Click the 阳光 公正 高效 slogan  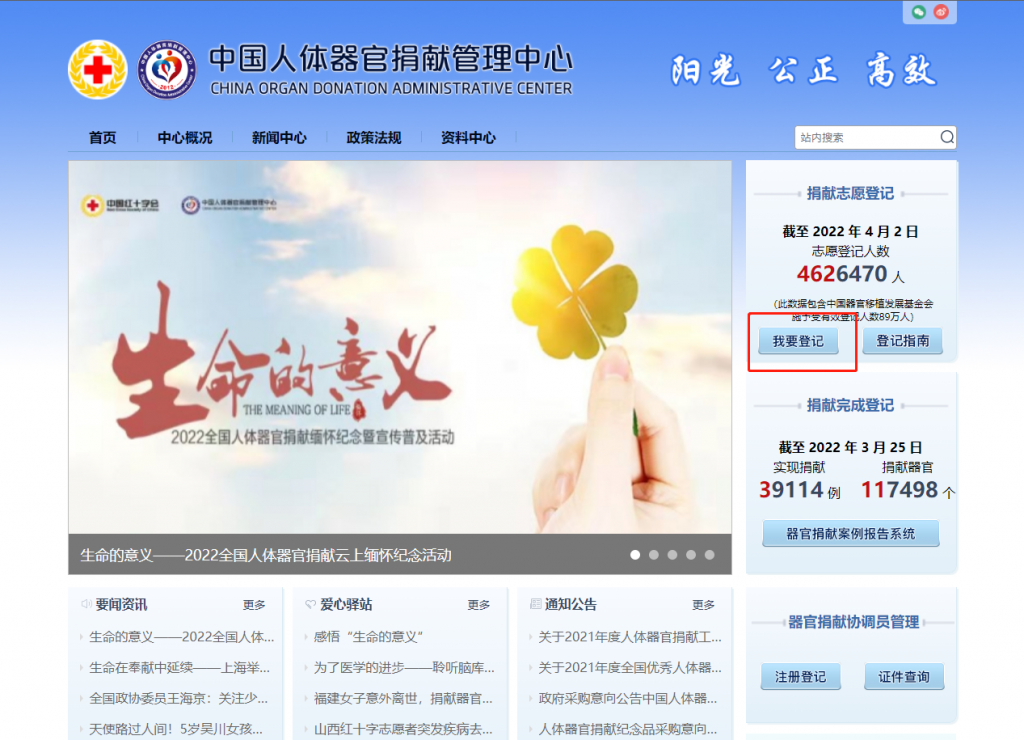[x=804, y=70]
